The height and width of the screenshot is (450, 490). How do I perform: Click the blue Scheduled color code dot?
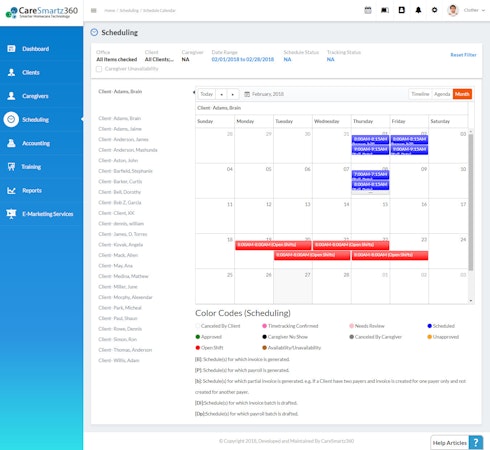429,326
